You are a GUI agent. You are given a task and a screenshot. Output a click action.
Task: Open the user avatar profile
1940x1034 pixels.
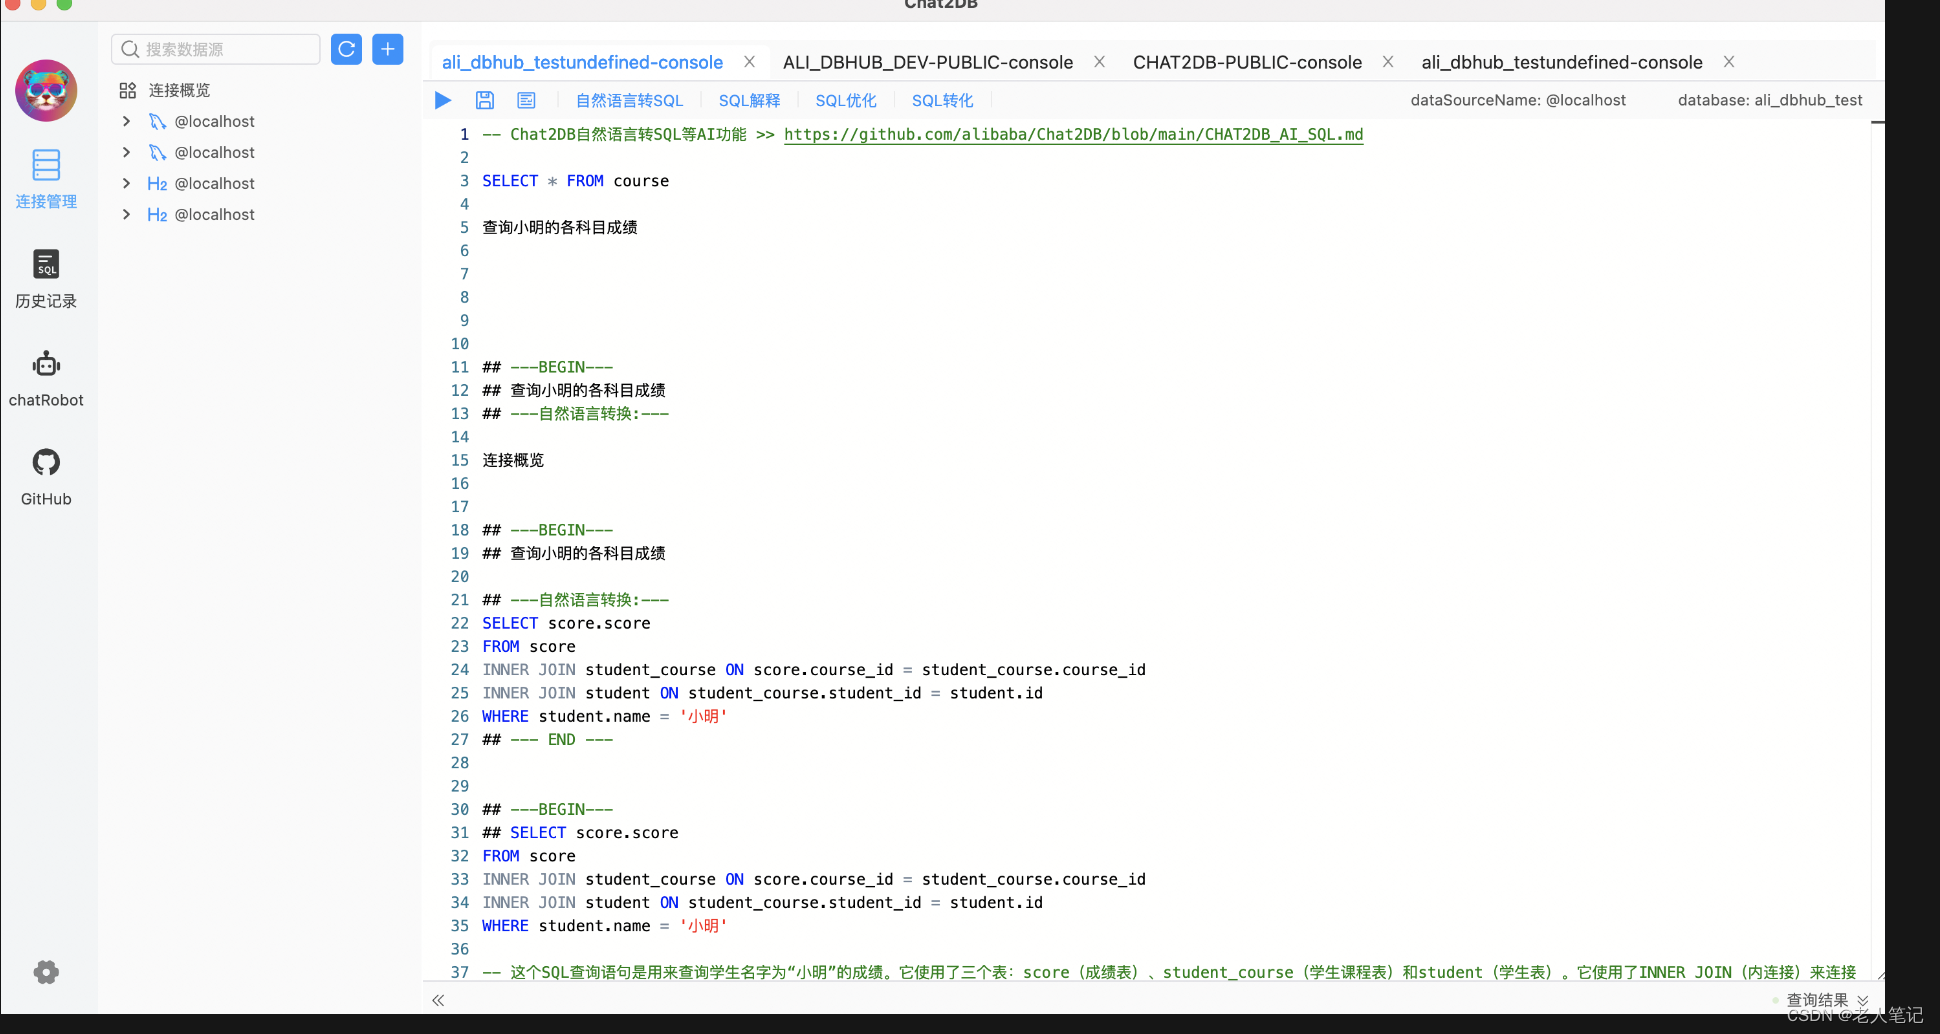coord(46,90)
